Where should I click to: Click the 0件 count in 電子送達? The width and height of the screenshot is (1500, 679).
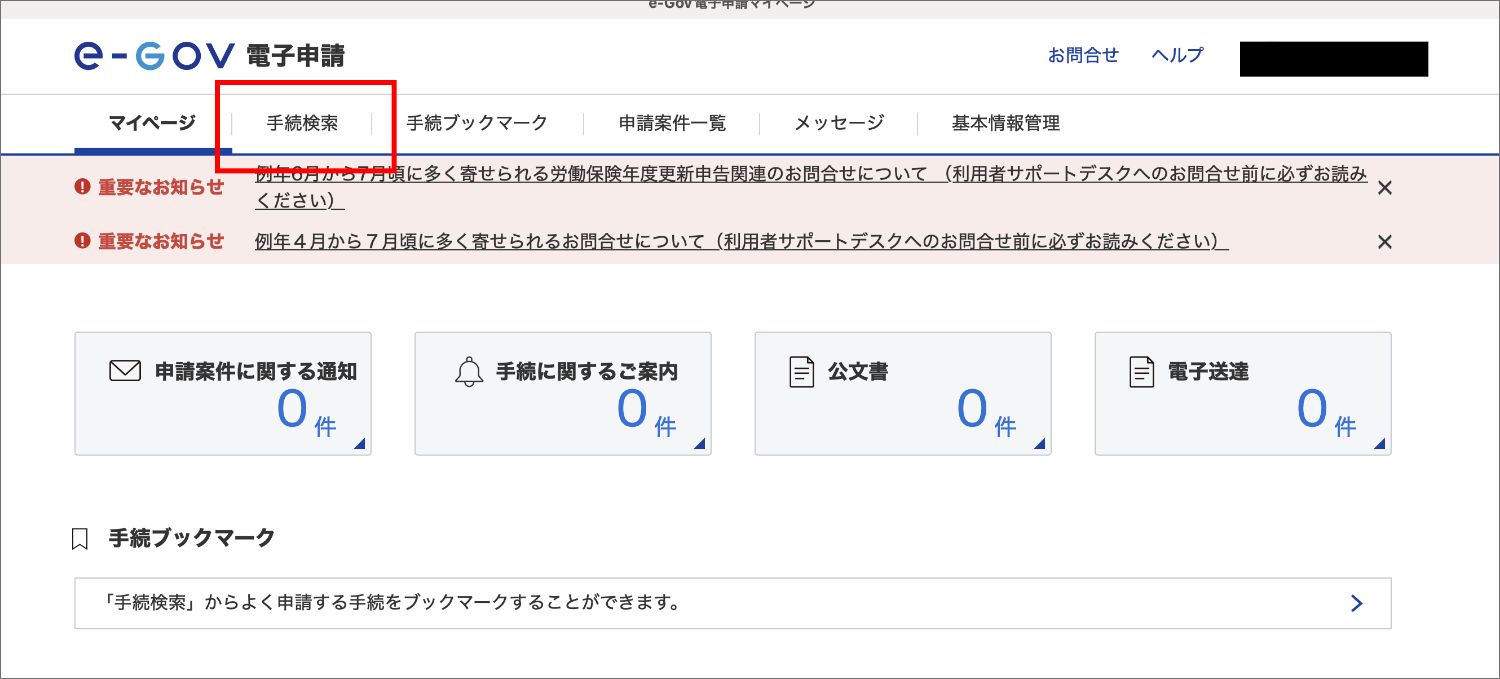(x=1326, y=412)
